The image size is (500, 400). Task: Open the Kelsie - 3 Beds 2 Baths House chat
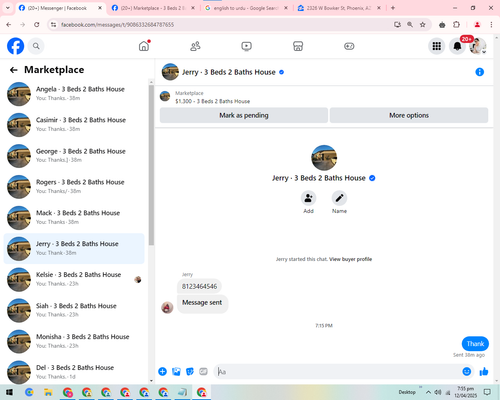74,279
